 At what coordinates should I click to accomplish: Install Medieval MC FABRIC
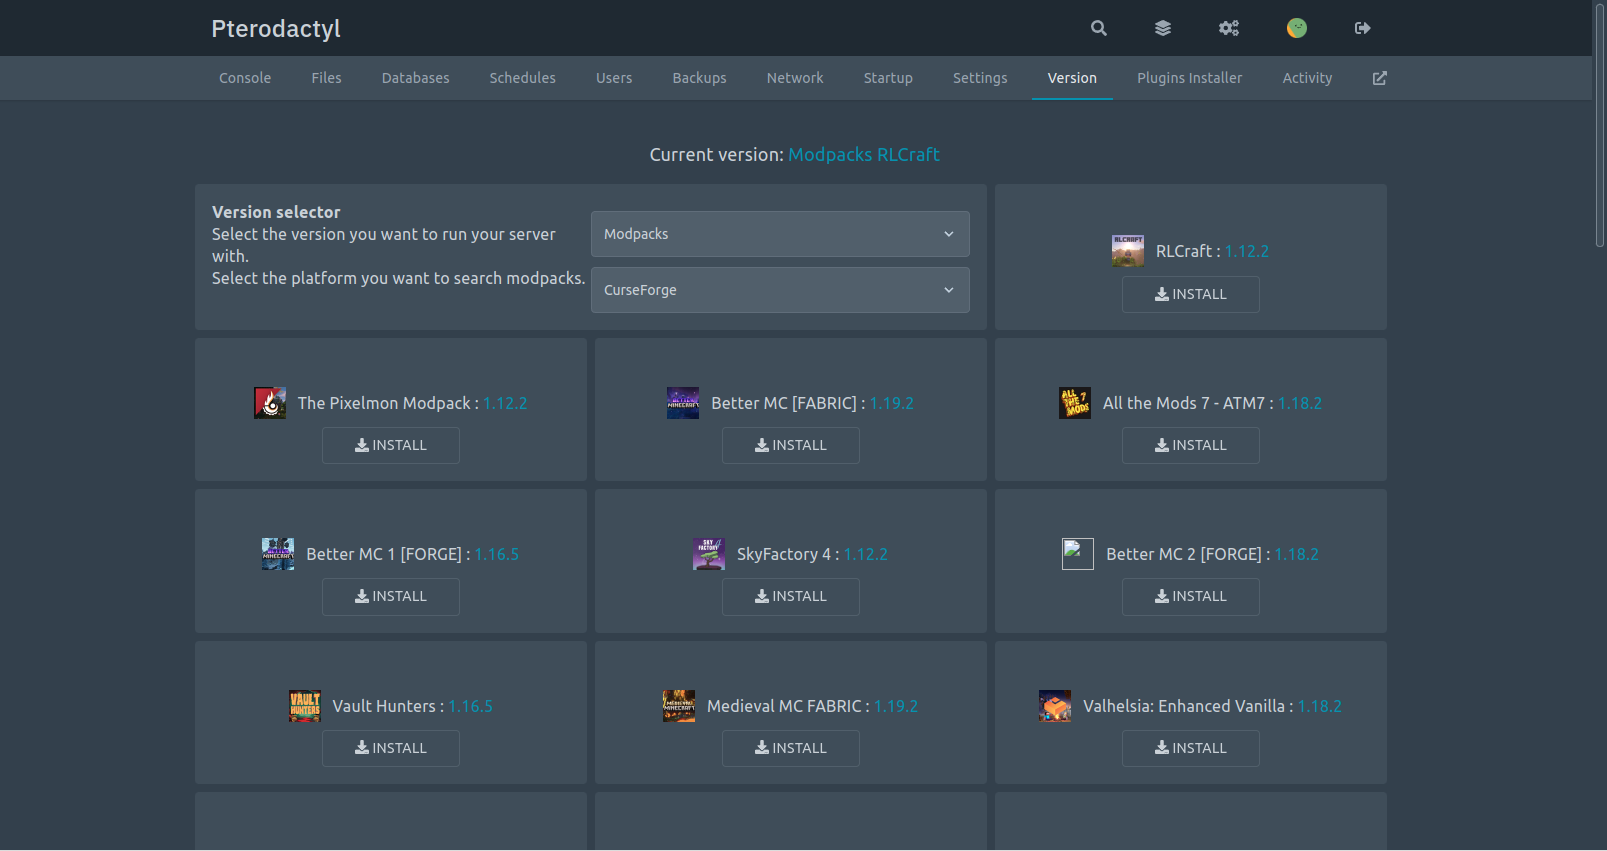point(790,748)
